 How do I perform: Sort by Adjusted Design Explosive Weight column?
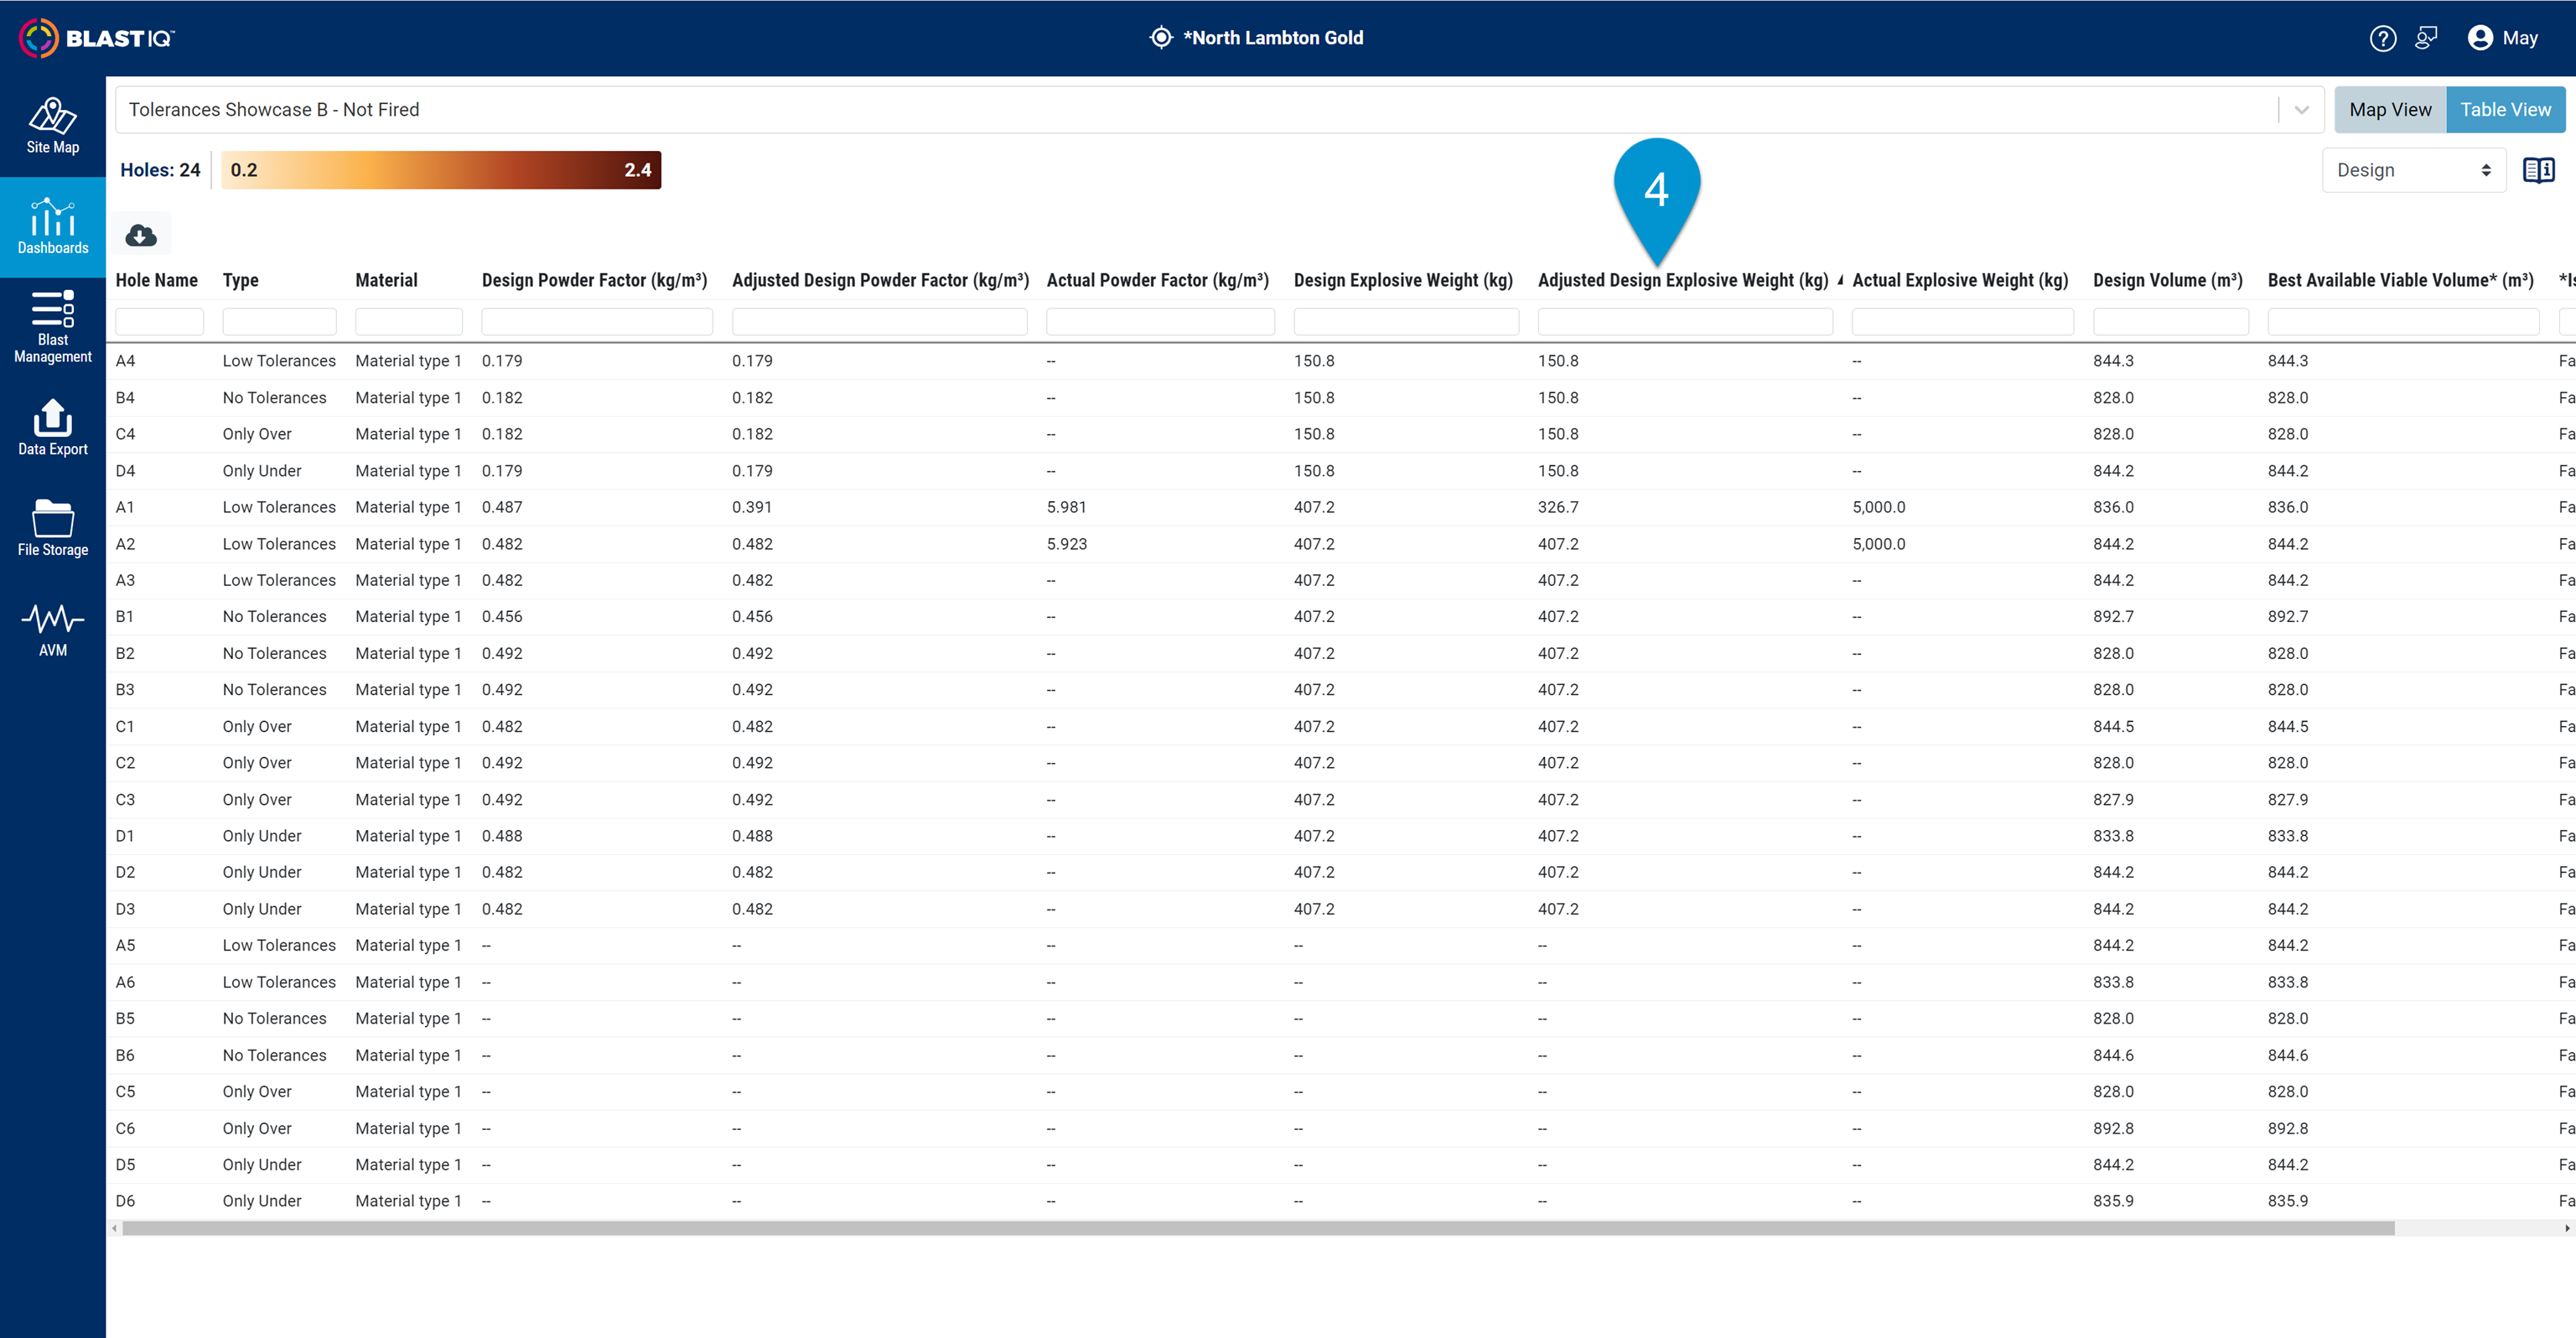(1682, 281)
